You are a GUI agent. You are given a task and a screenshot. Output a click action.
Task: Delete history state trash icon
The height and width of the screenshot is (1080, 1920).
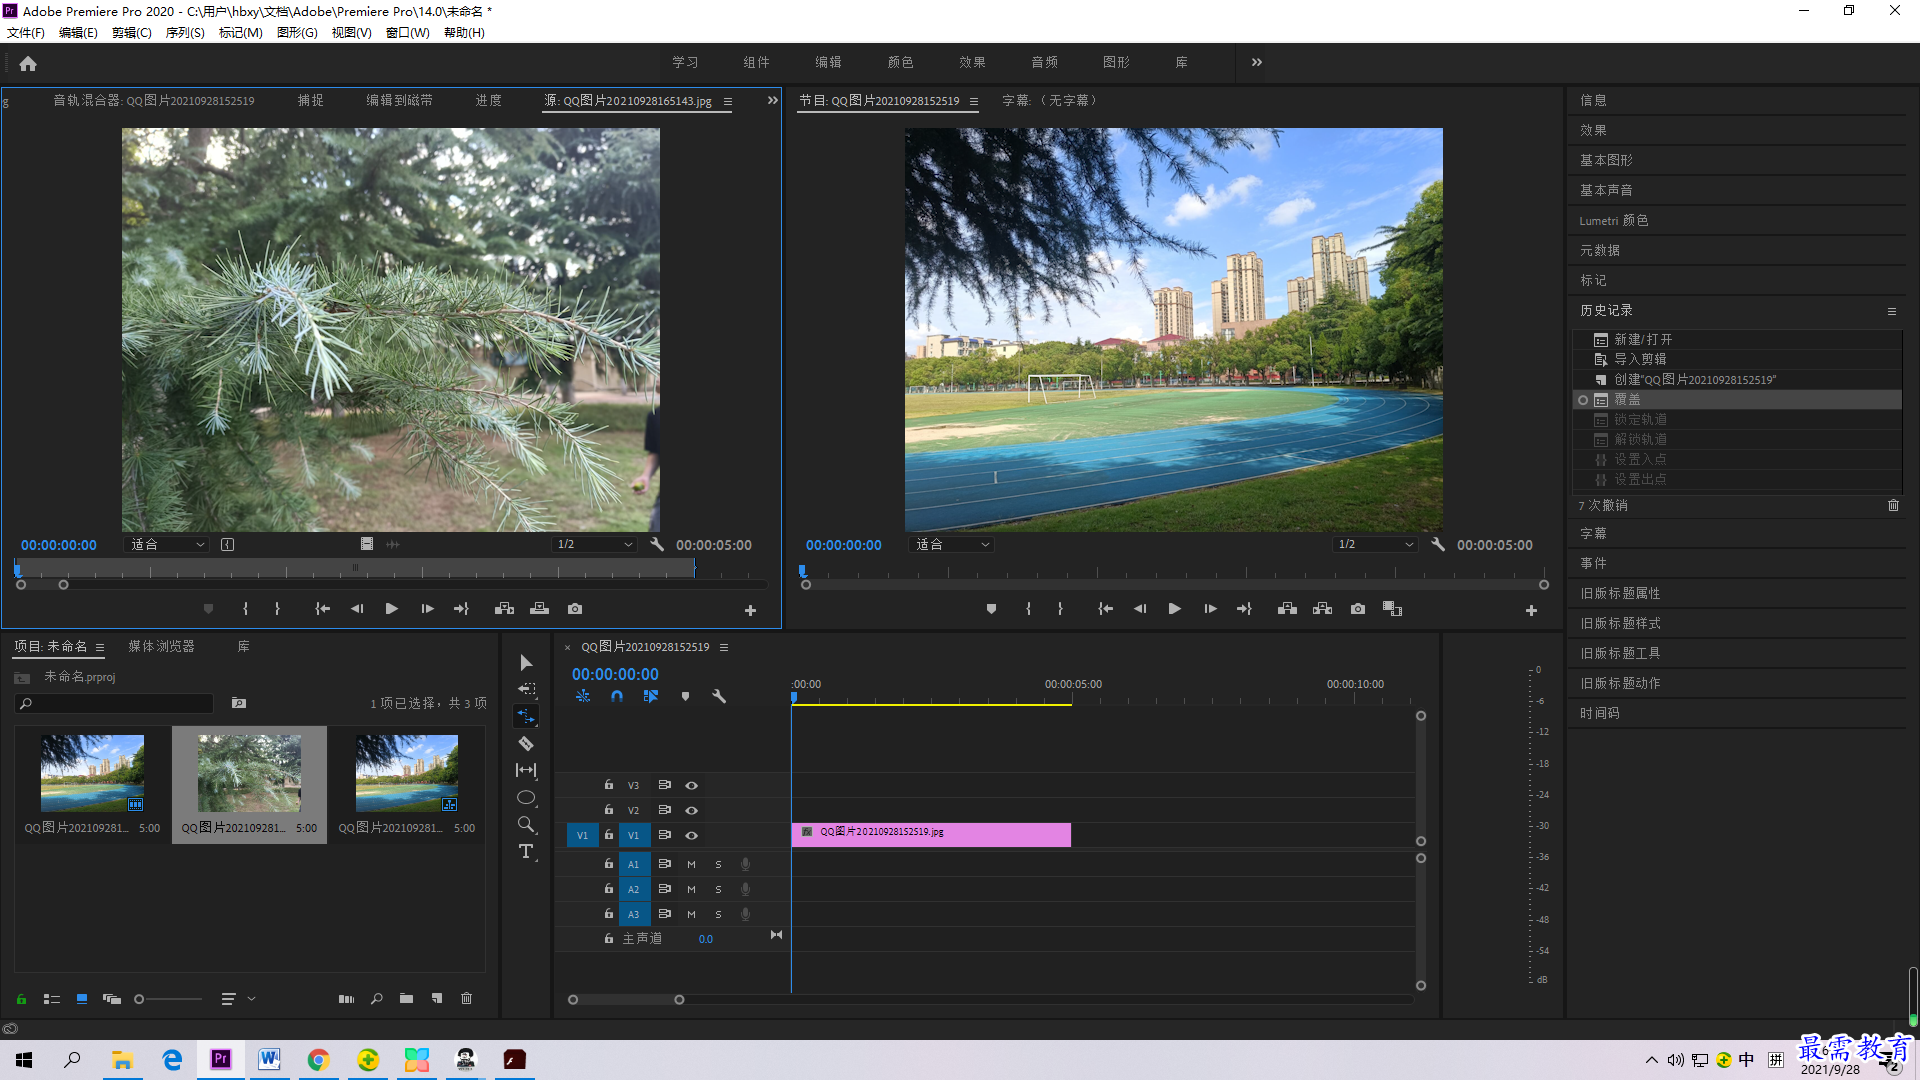coord(1893,505)
